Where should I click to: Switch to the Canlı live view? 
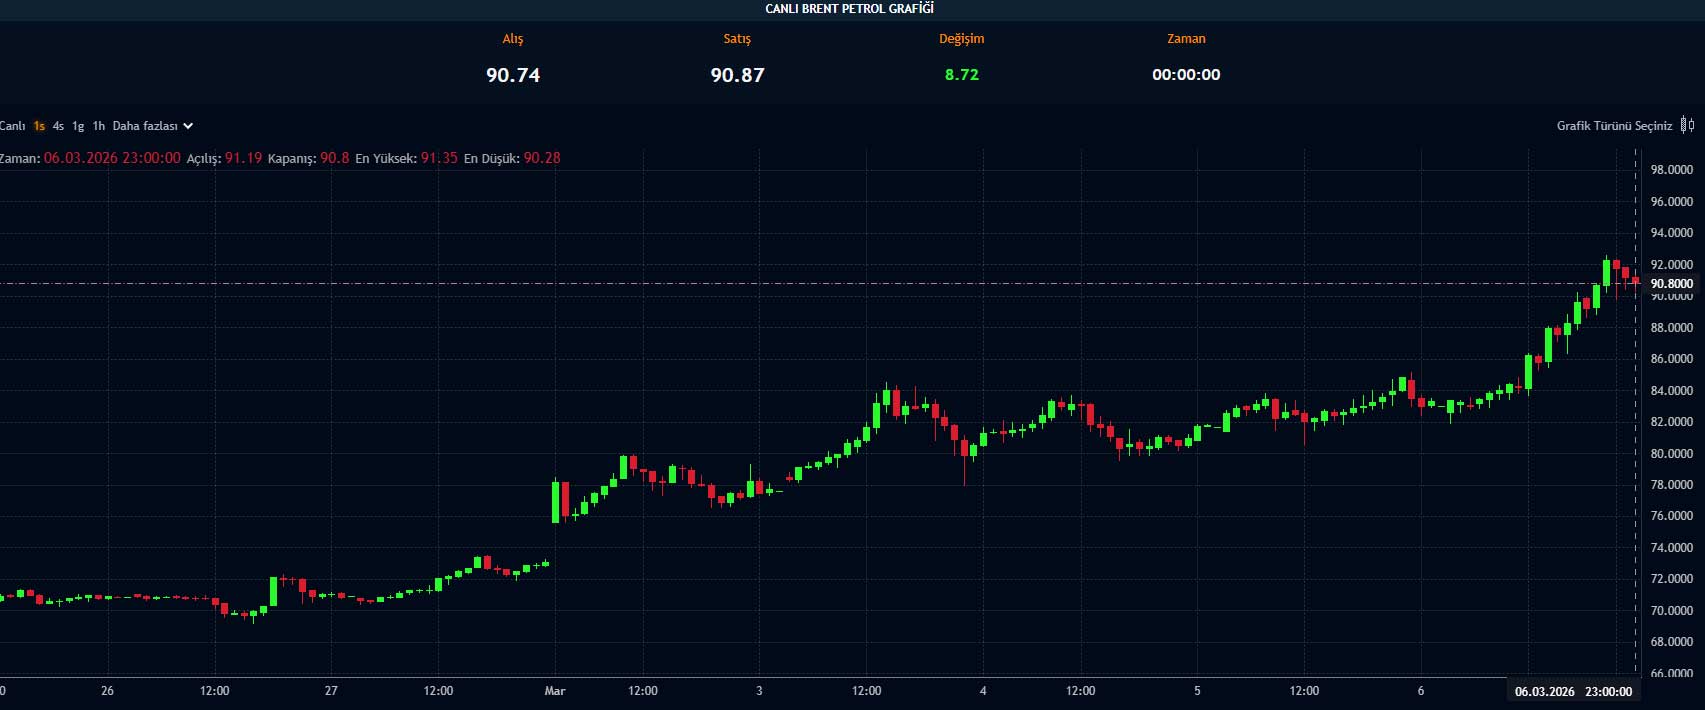tap(12, 126)
